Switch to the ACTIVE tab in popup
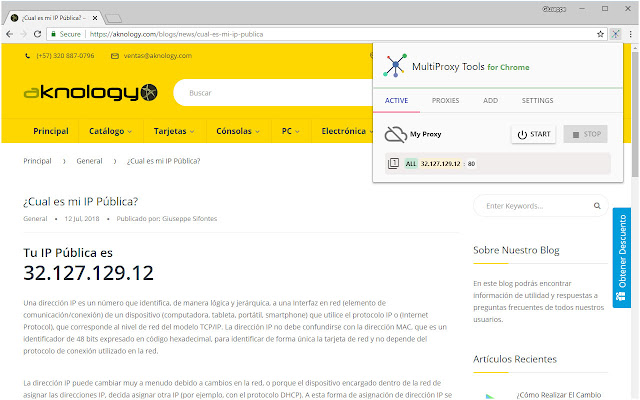Viewport: 640px width, 400px height. click(396, 100)
